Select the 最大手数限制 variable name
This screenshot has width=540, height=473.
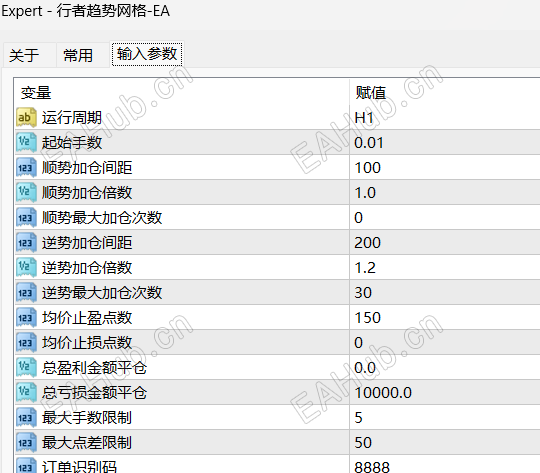click(87, 418)
